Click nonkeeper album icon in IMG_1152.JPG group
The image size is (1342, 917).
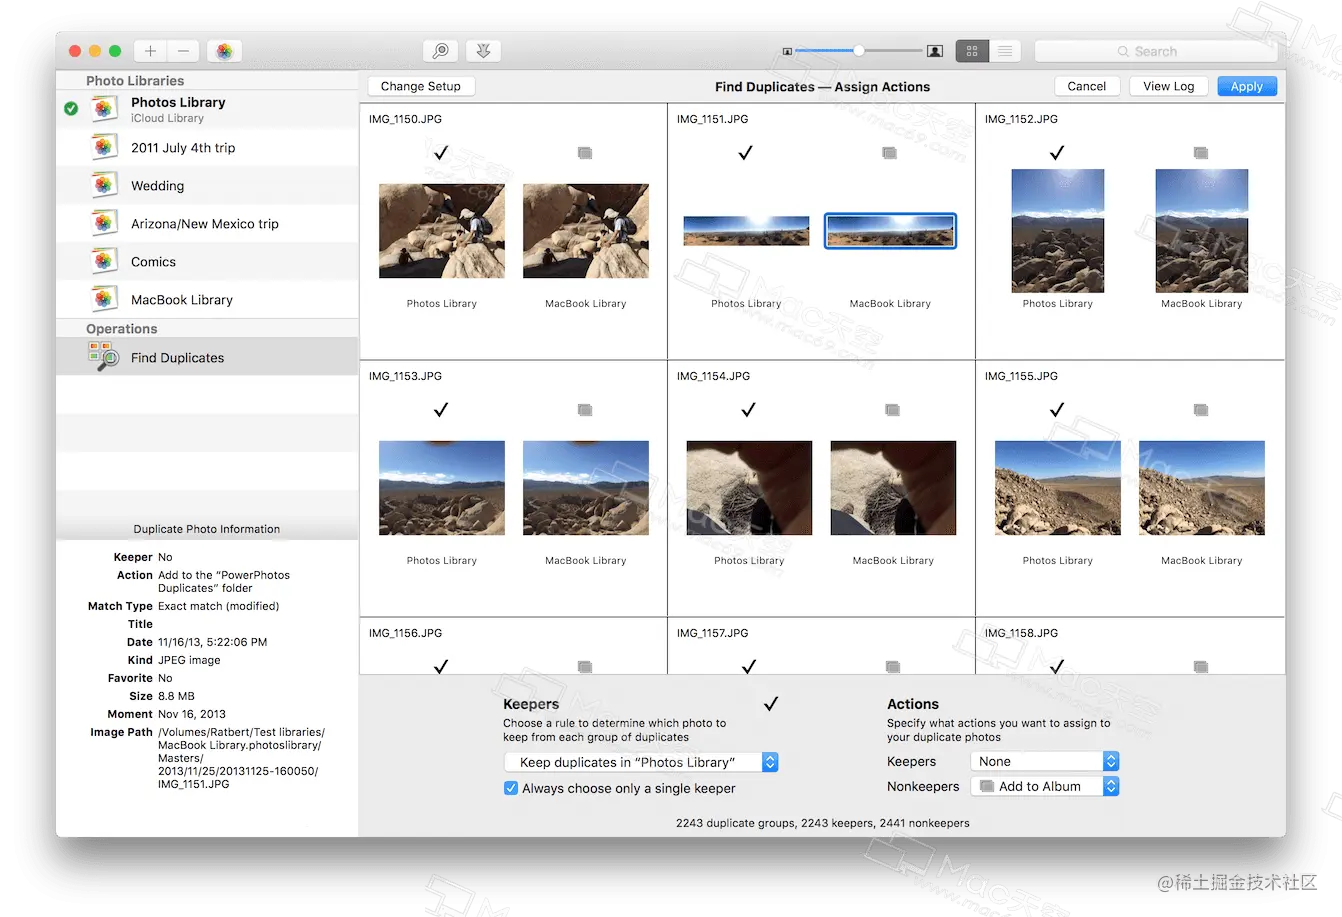[1201, 153]
